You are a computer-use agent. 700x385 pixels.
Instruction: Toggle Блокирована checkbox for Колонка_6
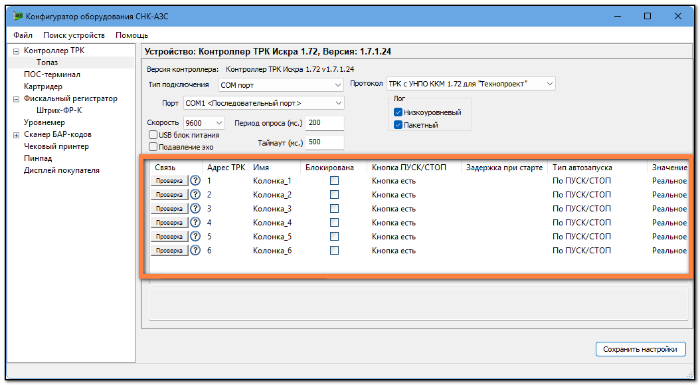(334, 250)
